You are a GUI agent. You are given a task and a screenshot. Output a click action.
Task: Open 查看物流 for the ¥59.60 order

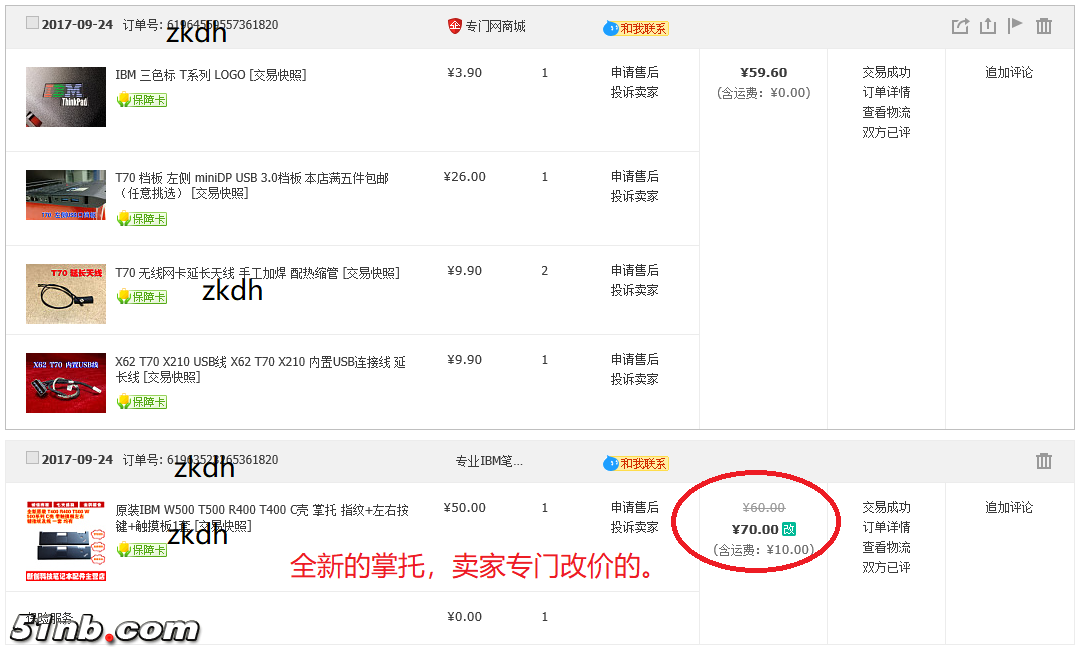pos(886,112)
